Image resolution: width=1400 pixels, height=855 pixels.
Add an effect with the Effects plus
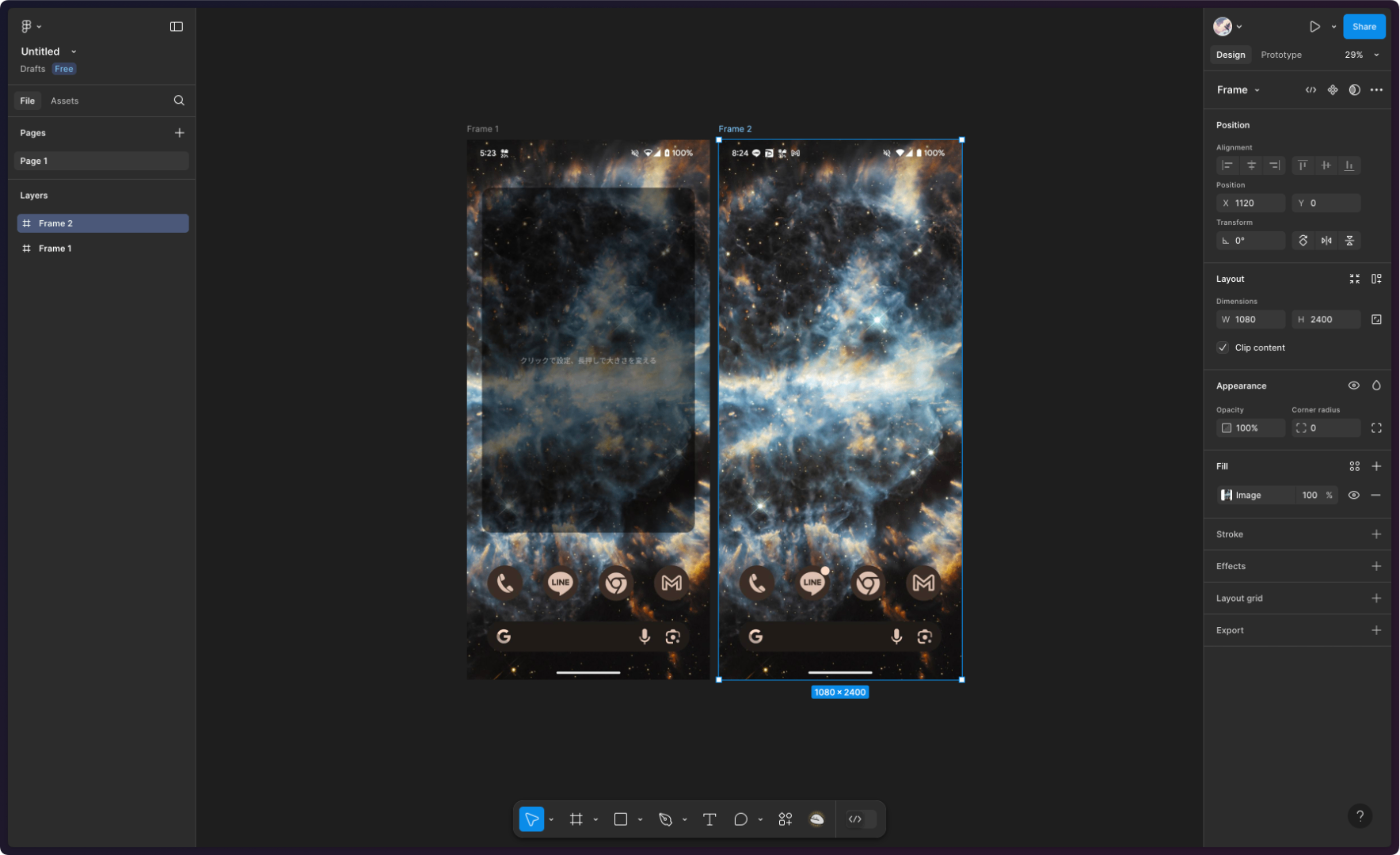[1376, 566]
